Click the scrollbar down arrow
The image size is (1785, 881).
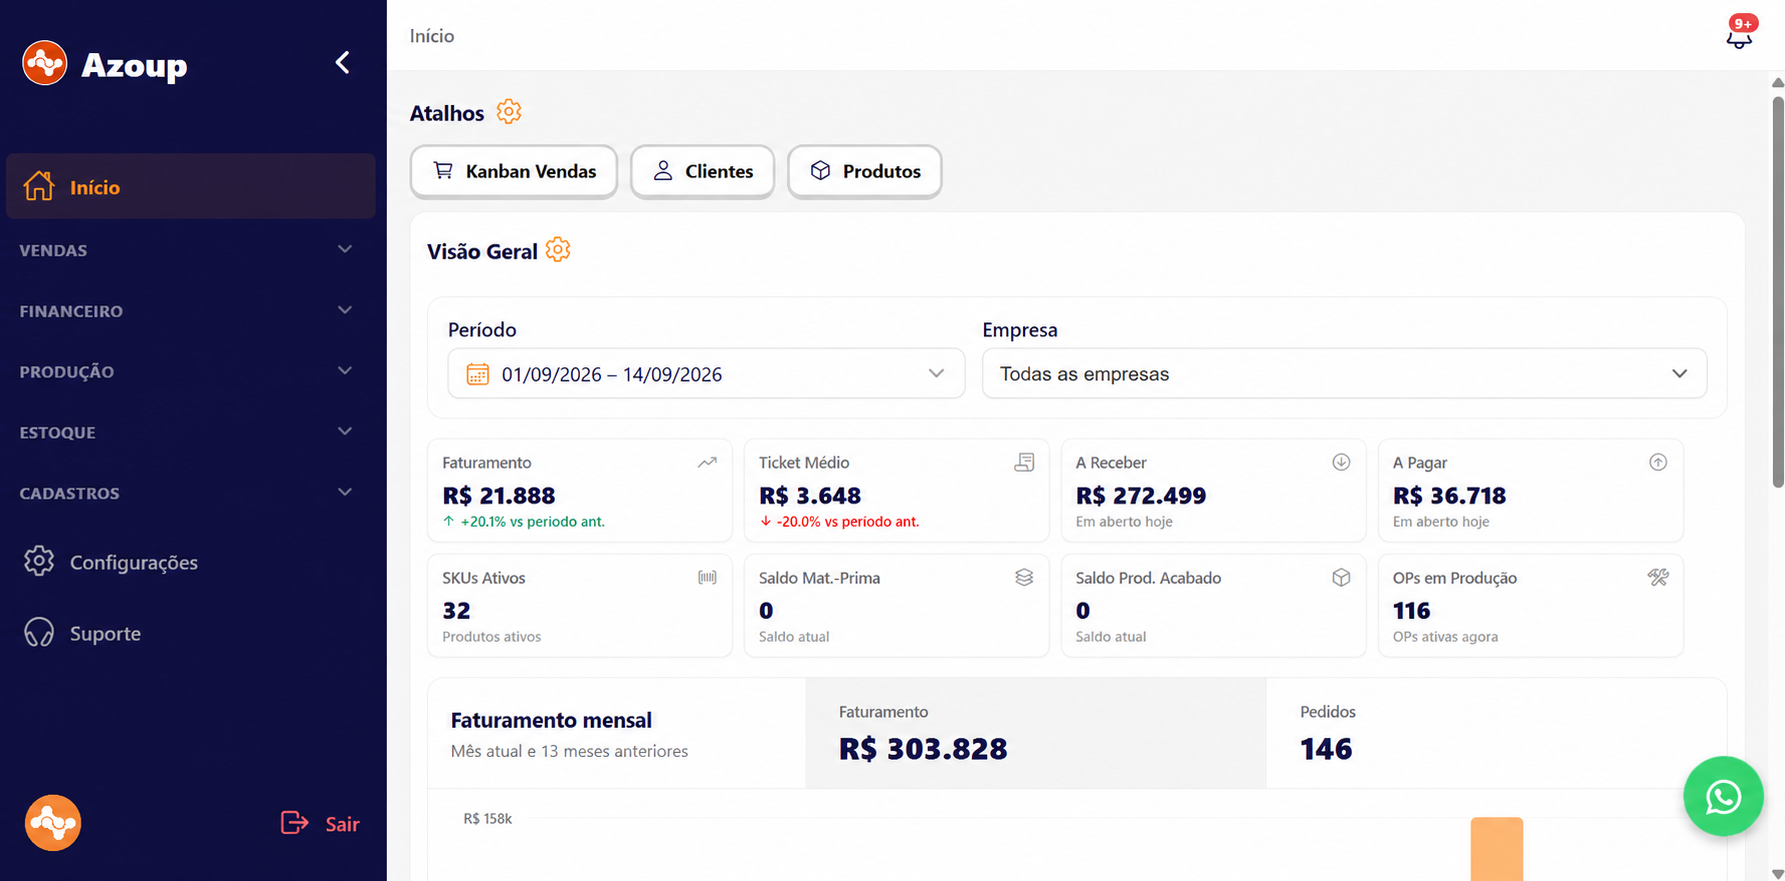(x=1778, y=874)
